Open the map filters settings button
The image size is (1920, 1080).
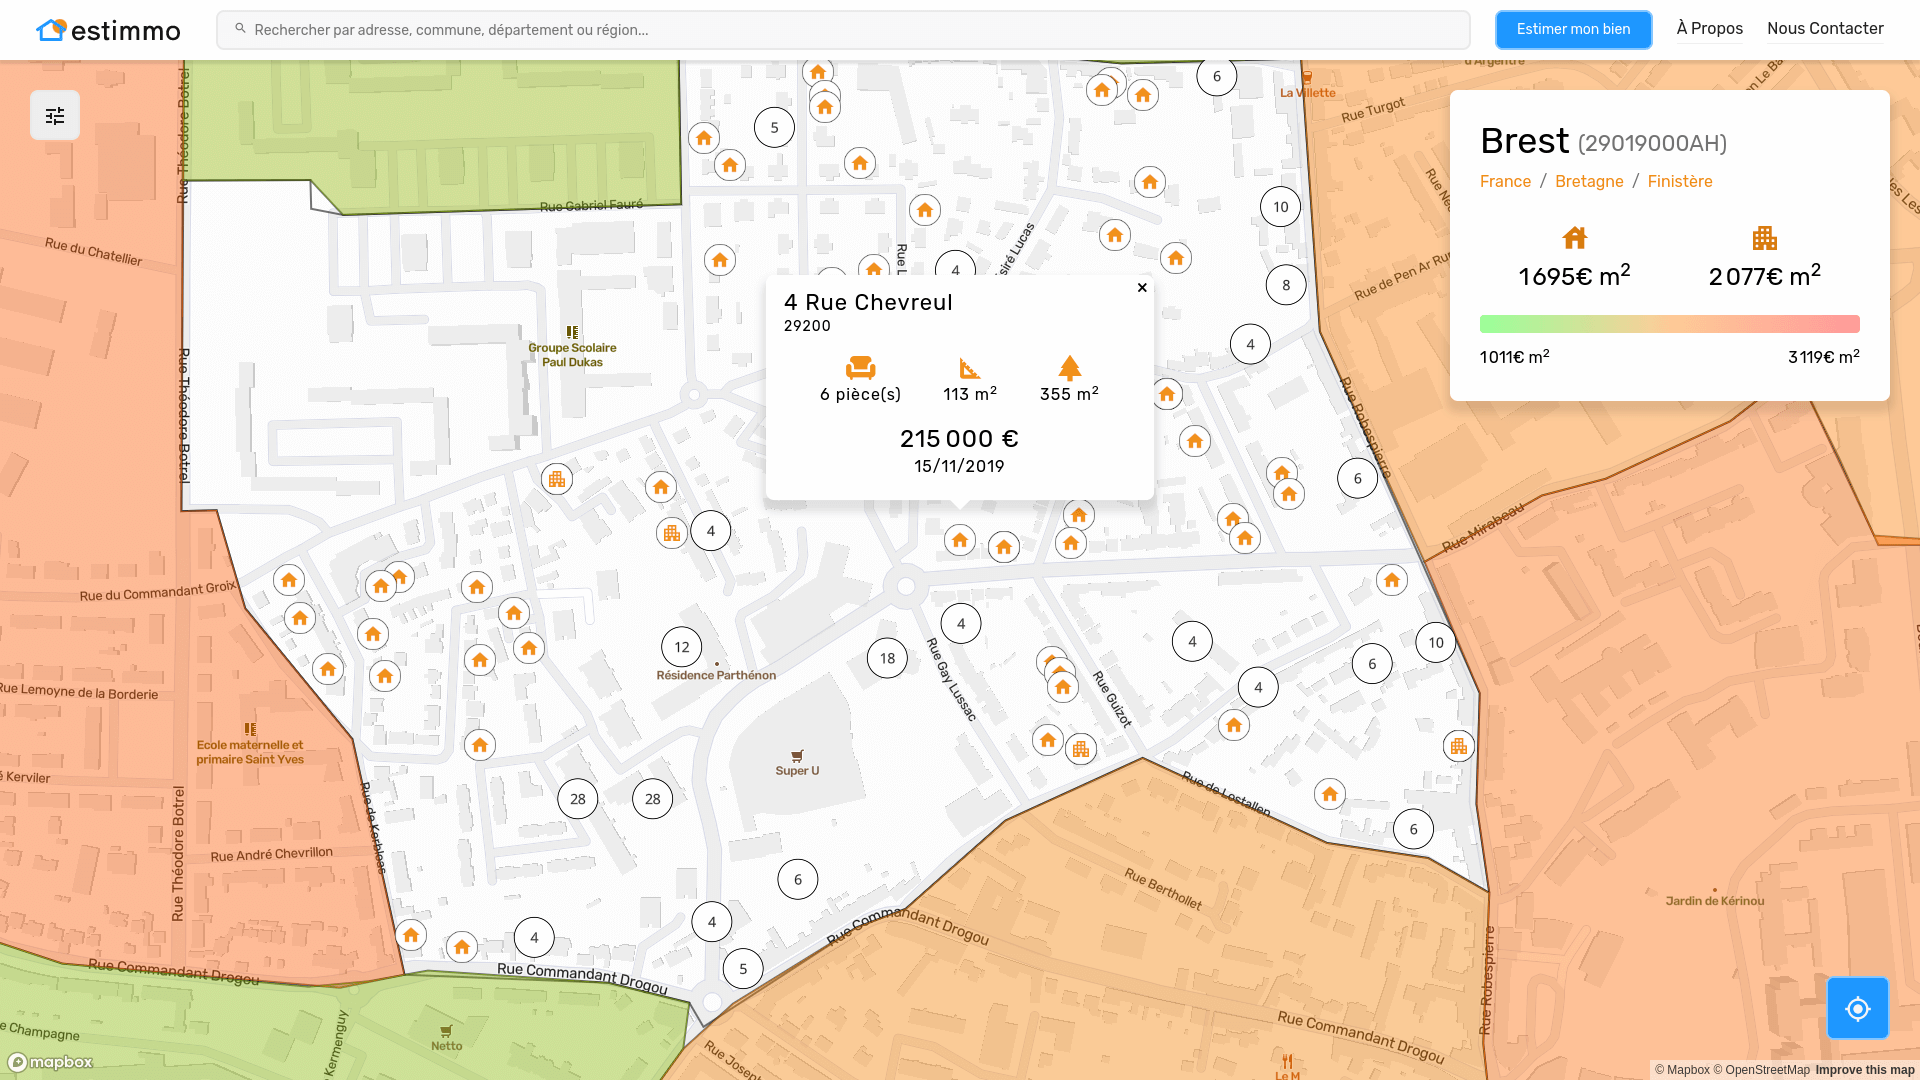[55, 116]
